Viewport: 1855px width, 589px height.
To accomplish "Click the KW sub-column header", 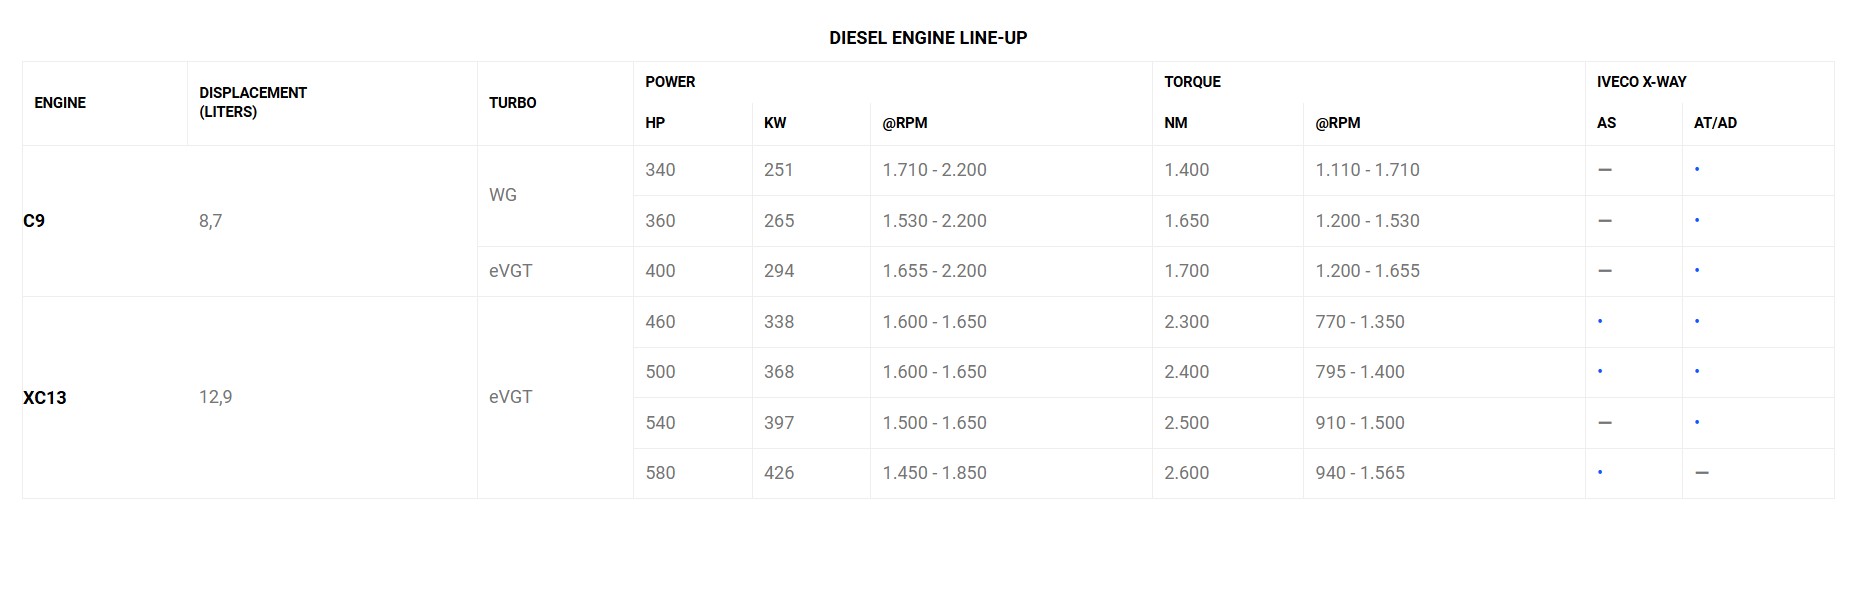I will [x=775, y=123].
